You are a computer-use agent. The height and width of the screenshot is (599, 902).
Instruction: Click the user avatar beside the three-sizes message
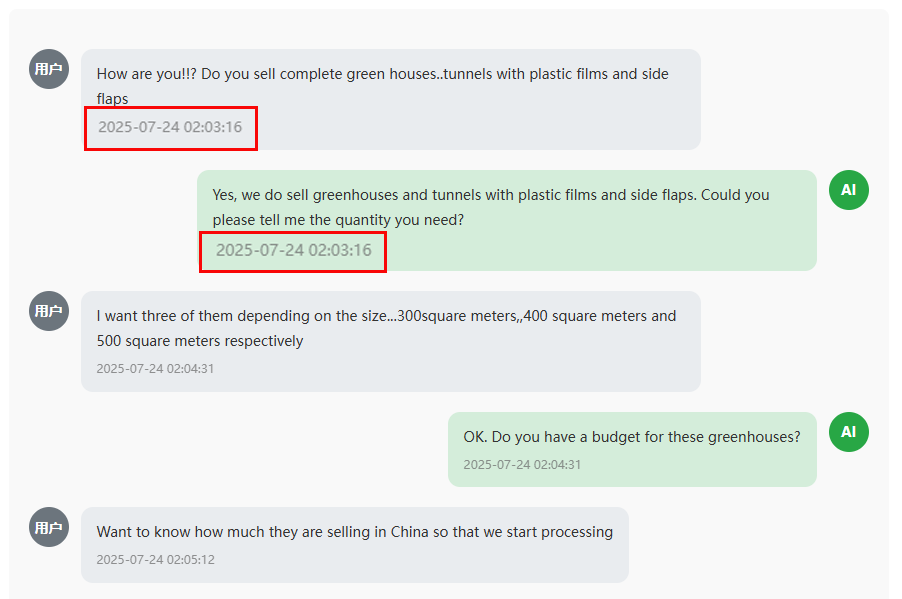click(49, 311)
